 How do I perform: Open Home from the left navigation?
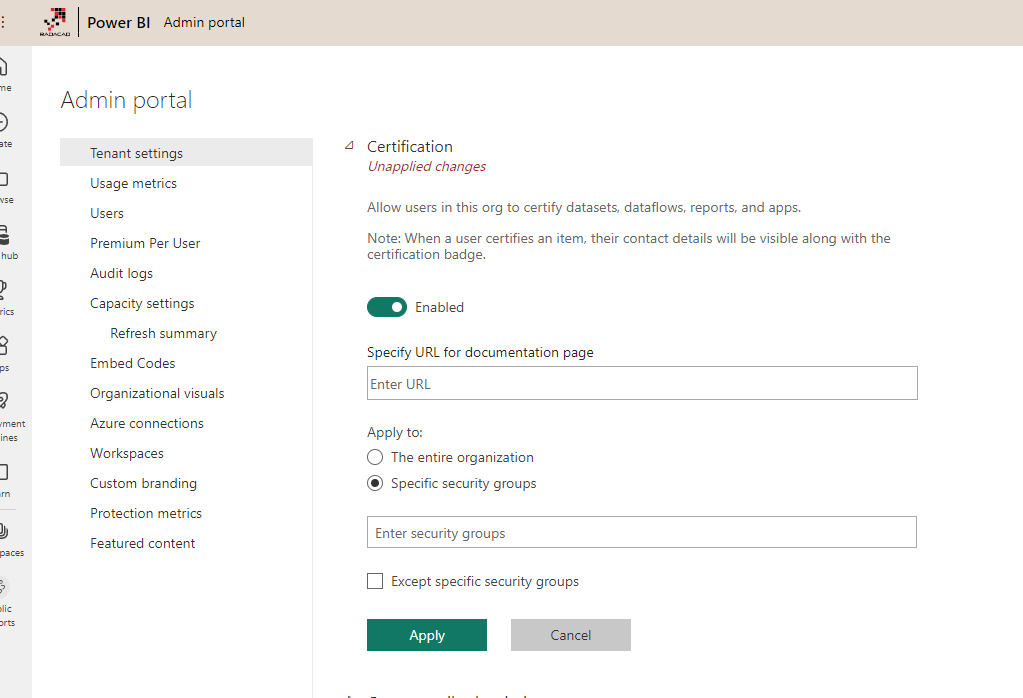pos(4,68)
